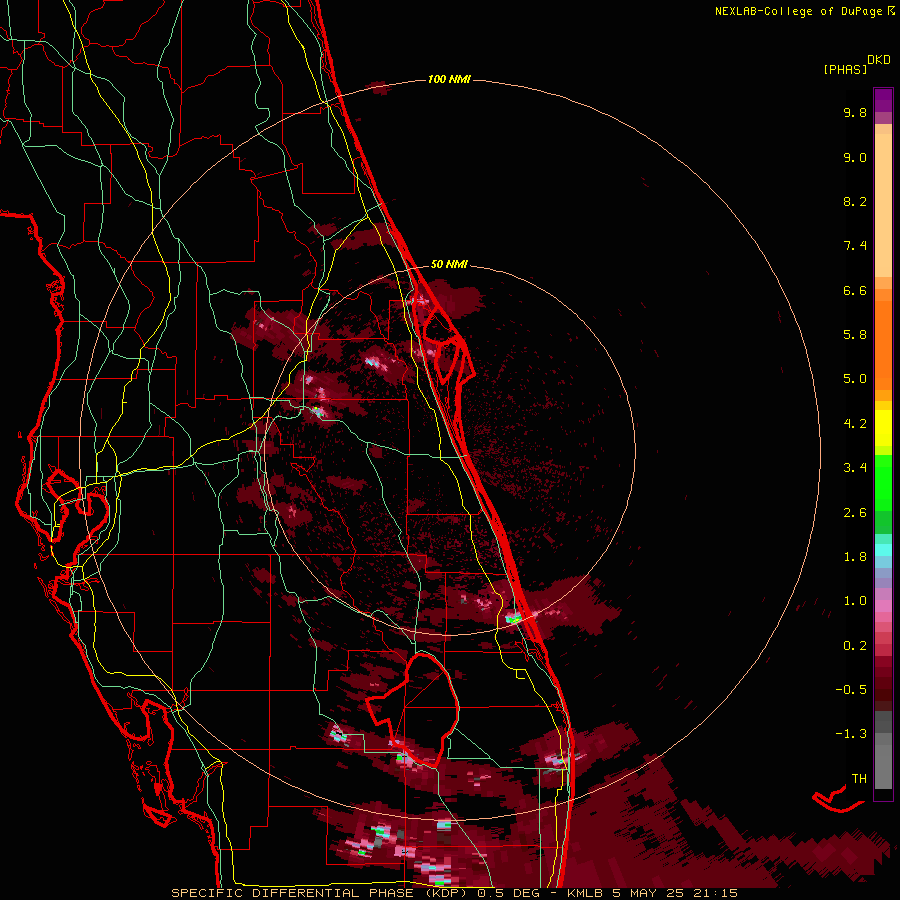Click the KMLB station ID in the caption
This screenshot has width=900, height=900.
tap(585, 893)
